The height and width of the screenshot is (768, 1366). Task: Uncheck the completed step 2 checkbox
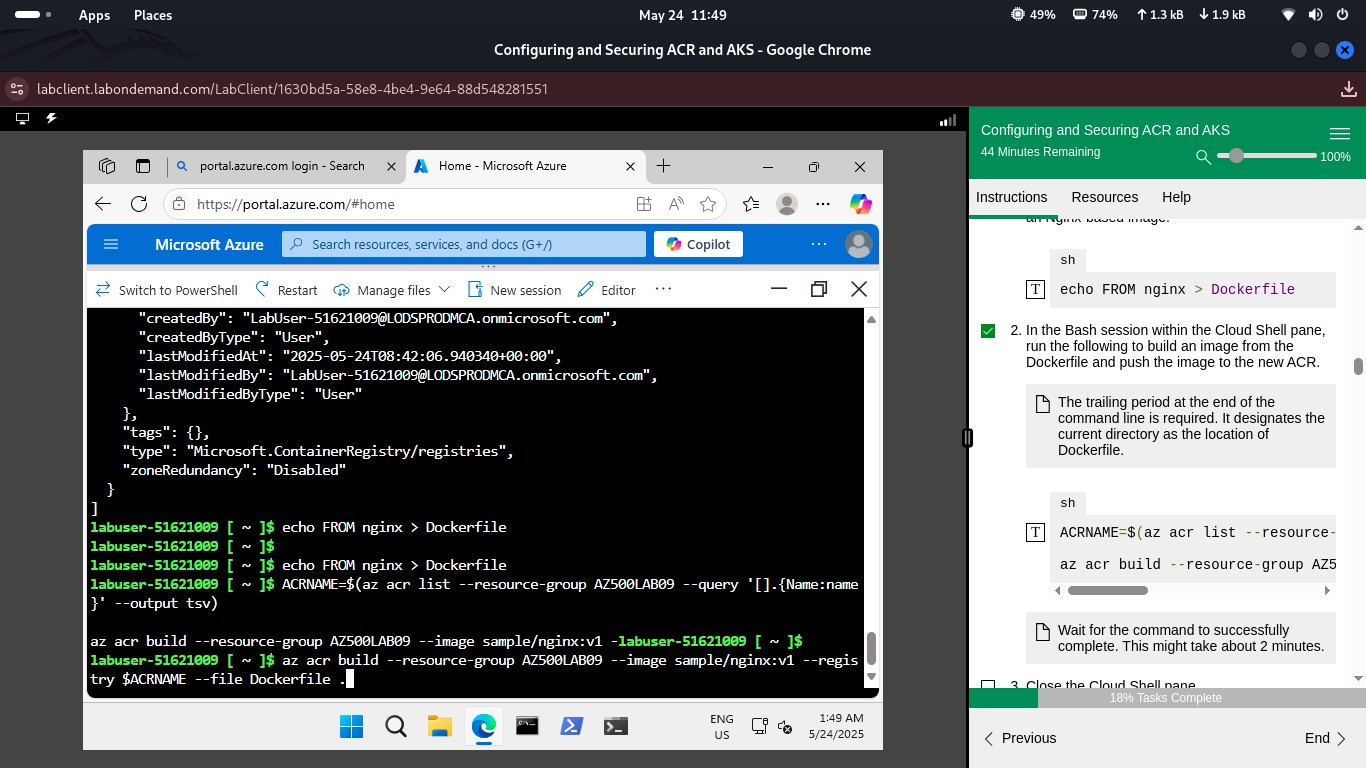pos(988,330)
